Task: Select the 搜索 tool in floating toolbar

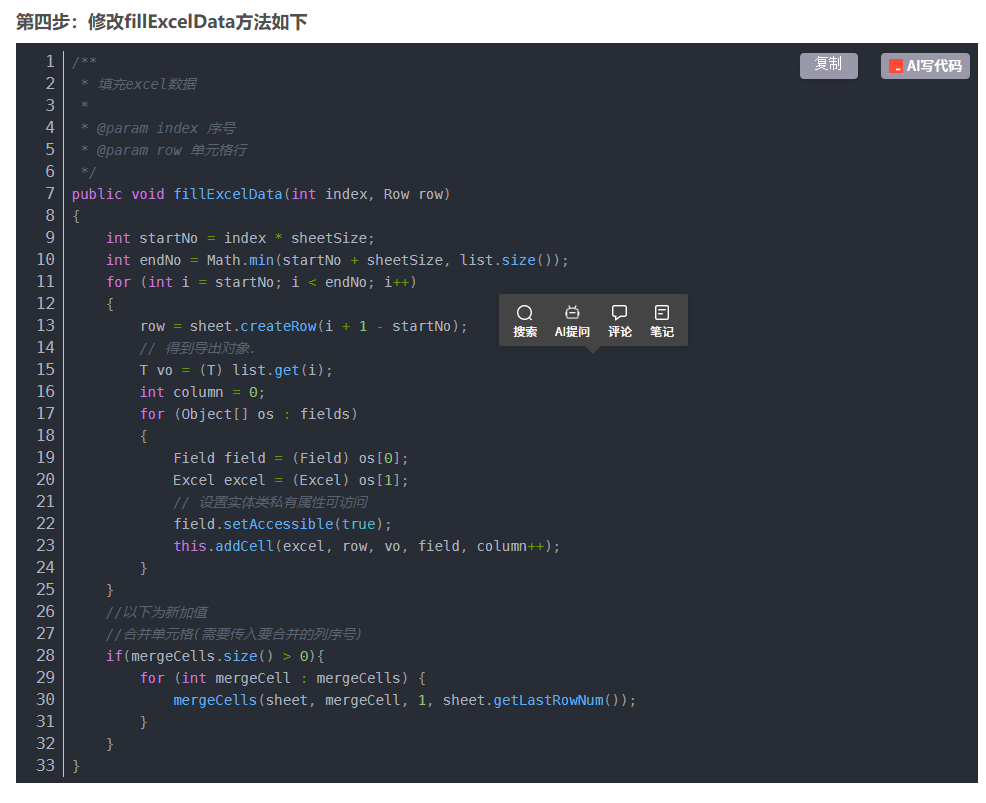Action: coord(525,318)
